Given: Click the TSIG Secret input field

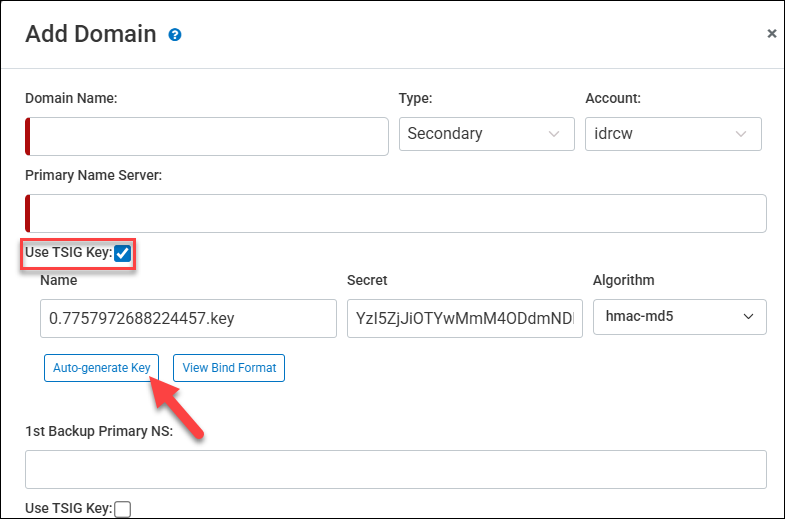Looking at the screenshot, I should tap(464, 318).
